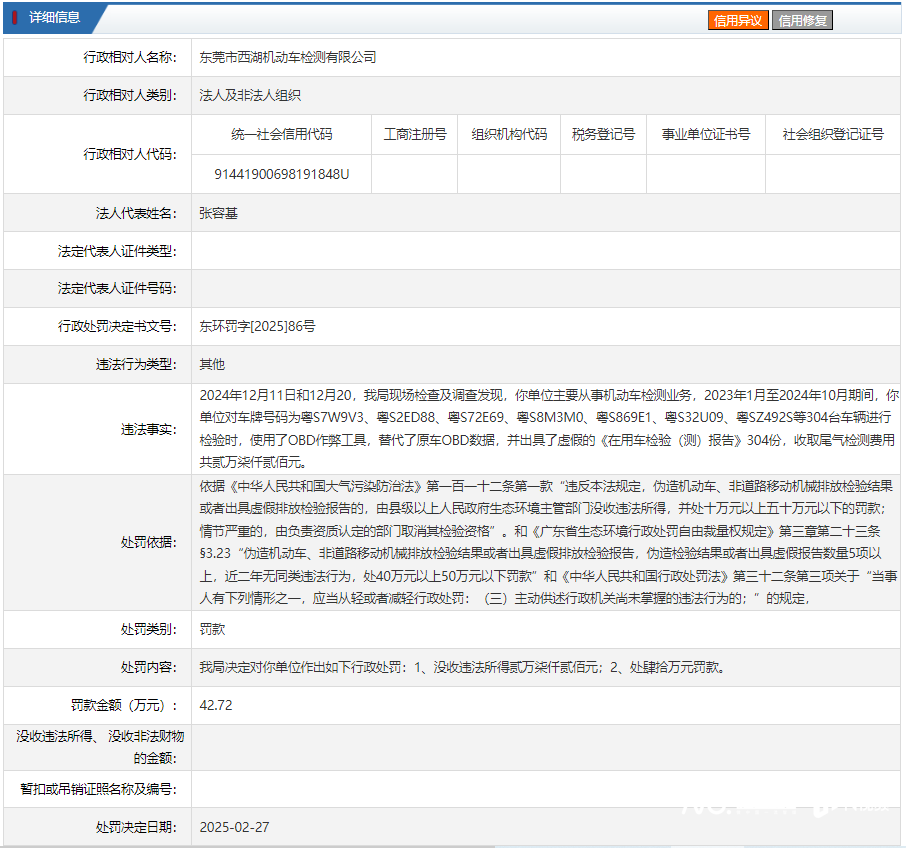This screenshot has height=848, width=906.
Task: Click the 法人代表姓名 label
Action: 136,213
